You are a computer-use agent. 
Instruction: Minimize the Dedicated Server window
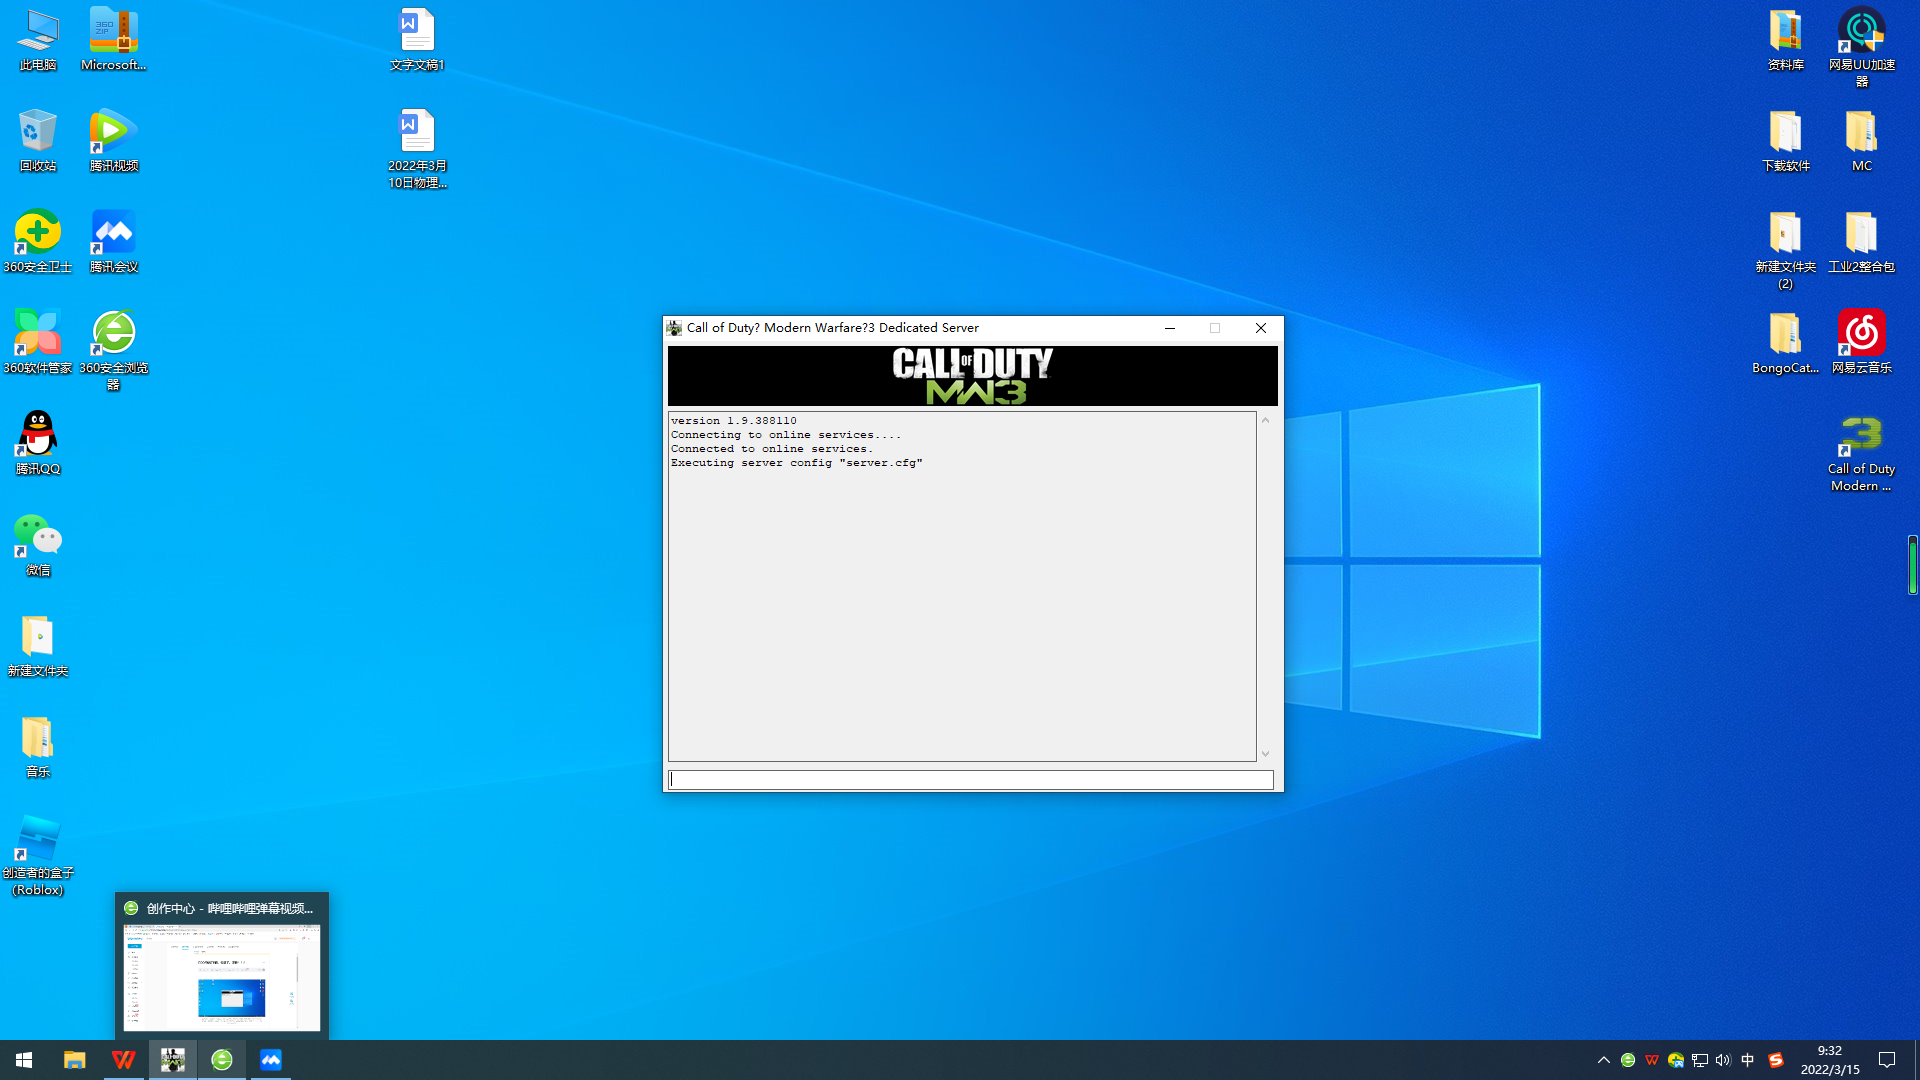tap(1169, 328)
